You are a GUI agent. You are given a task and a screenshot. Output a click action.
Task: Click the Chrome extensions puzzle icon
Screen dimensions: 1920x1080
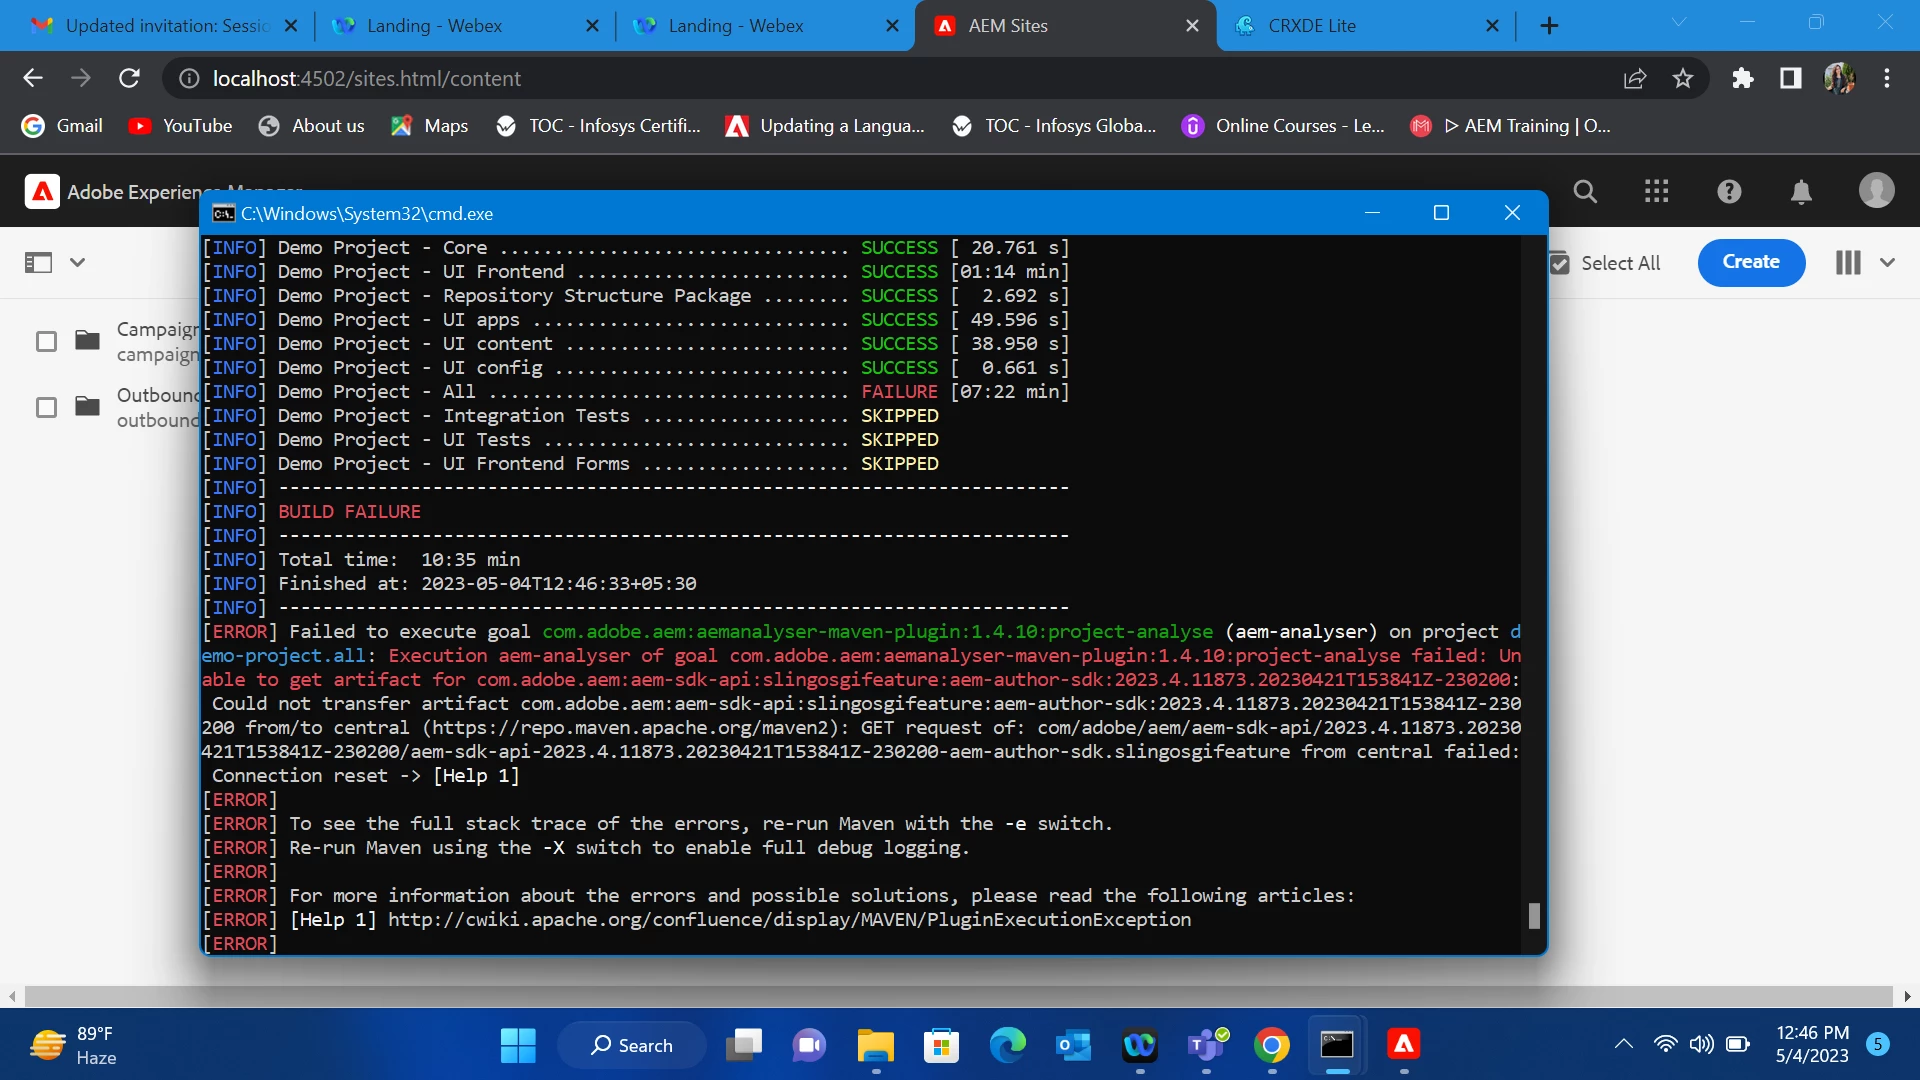tap(1743, 78)
